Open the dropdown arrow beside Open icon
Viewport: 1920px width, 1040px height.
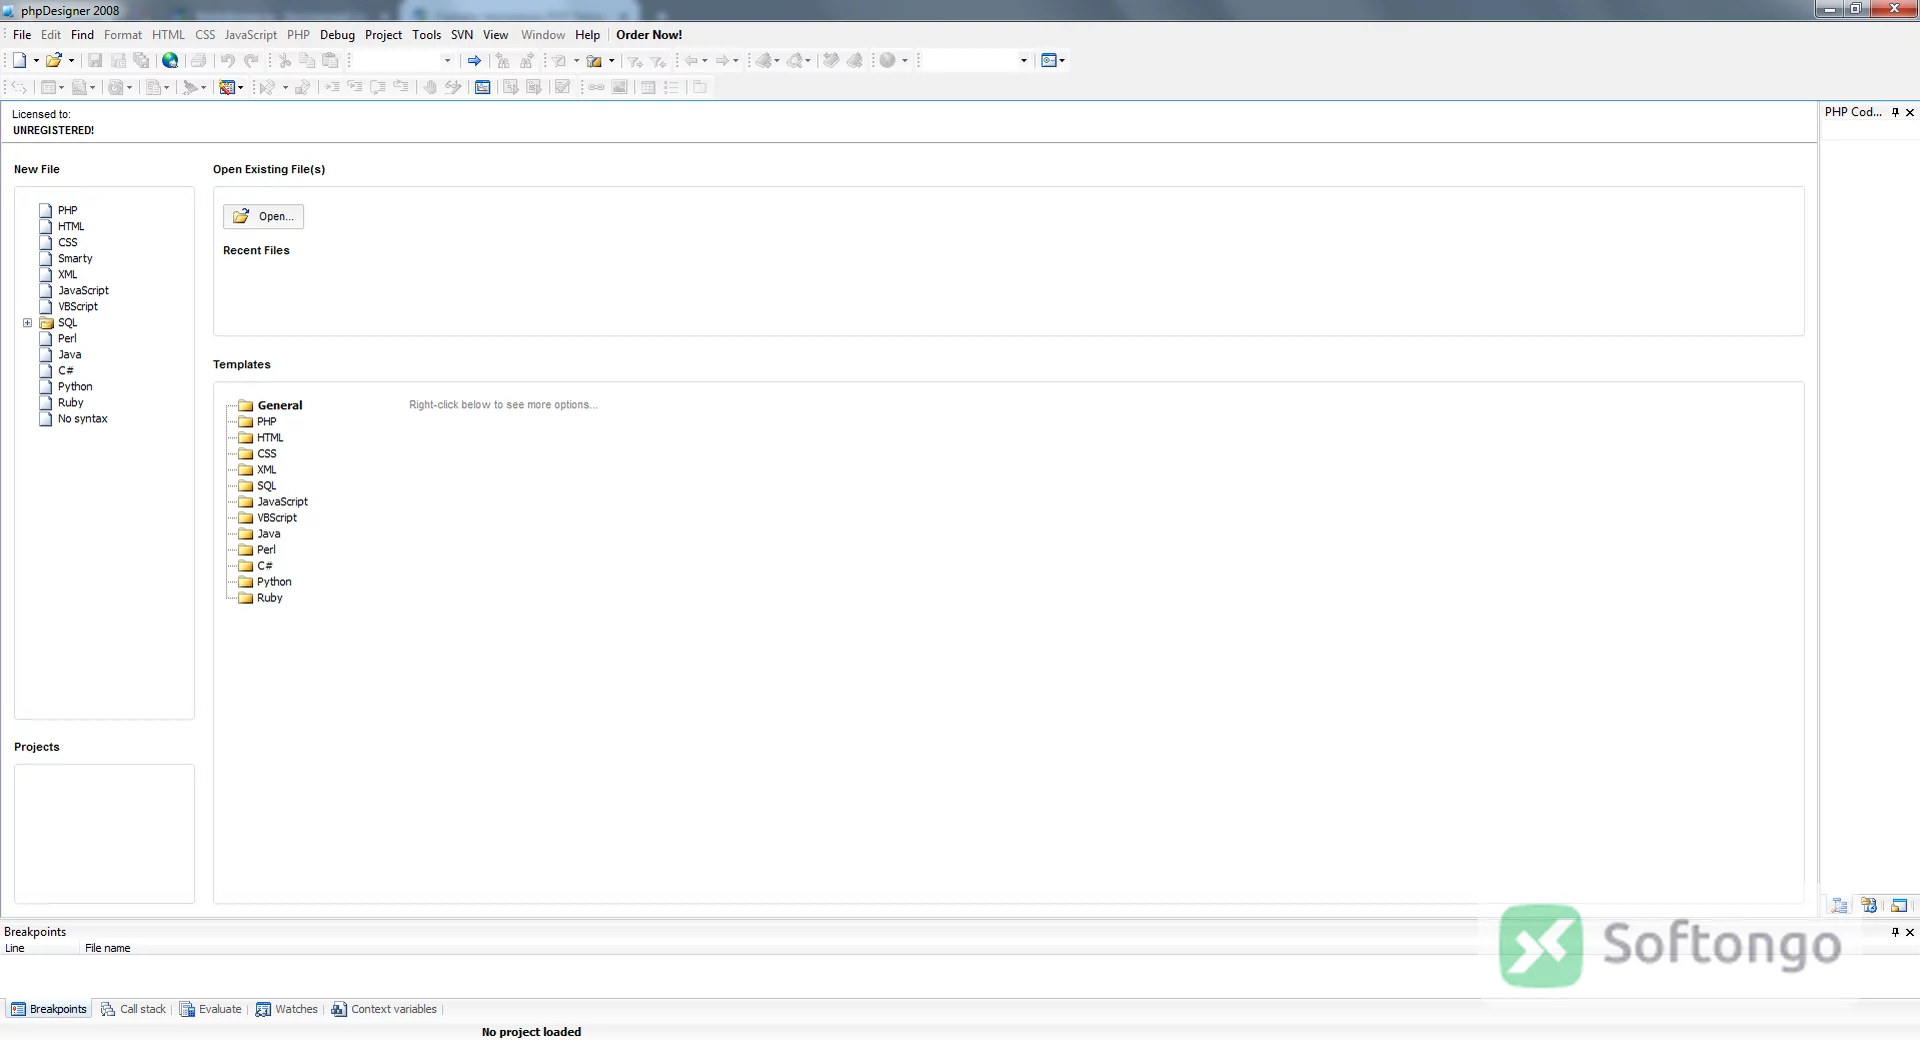coord(71,61)
